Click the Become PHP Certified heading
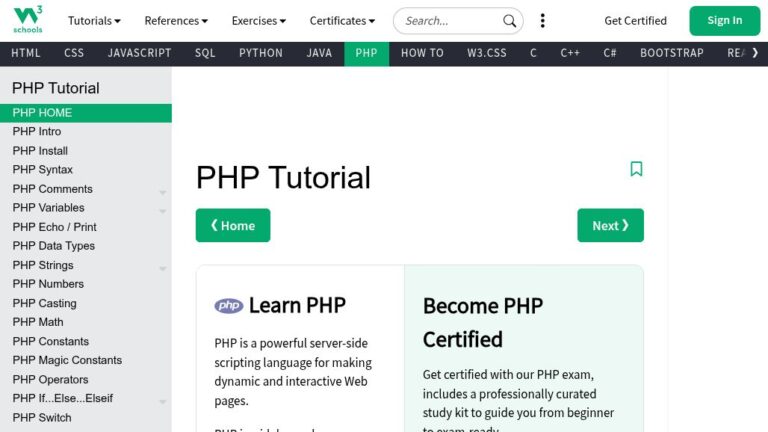Viewport: 768px width, 432px height. tap(483, 323)
